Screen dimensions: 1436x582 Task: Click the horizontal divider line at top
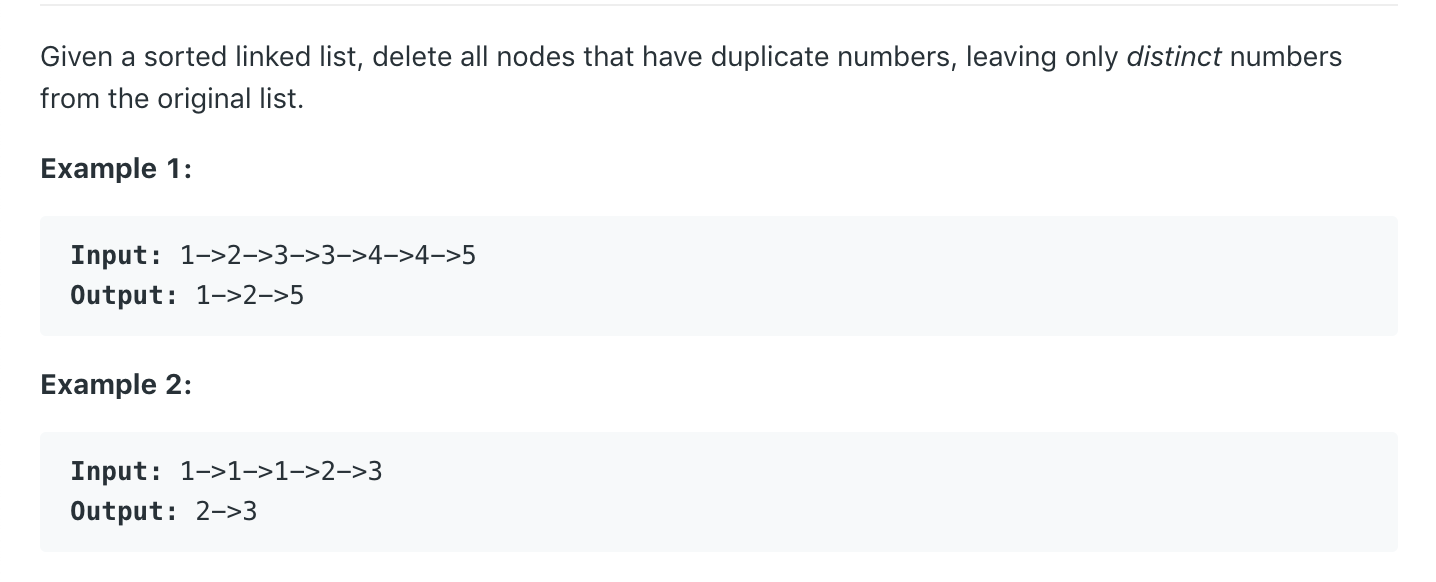tap(718, 5)
